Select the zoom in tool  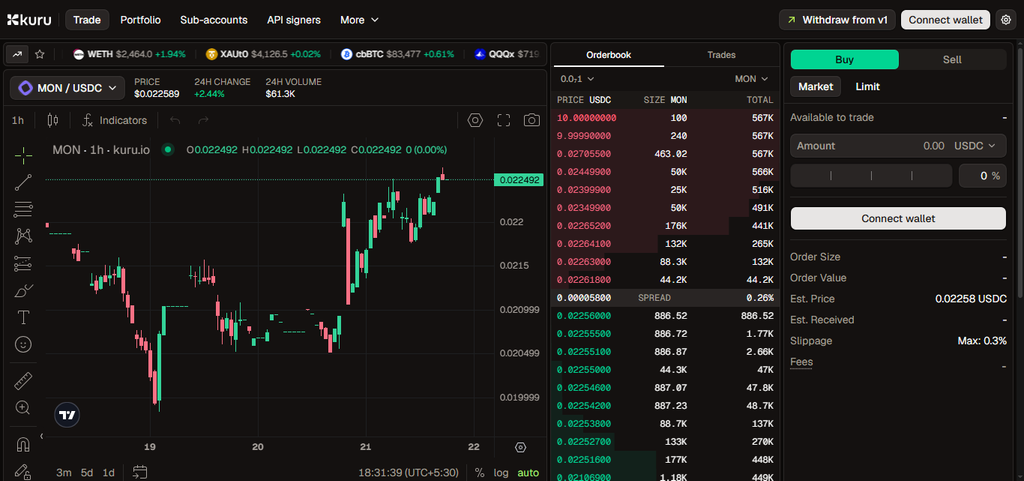click(x=24, y=408)
